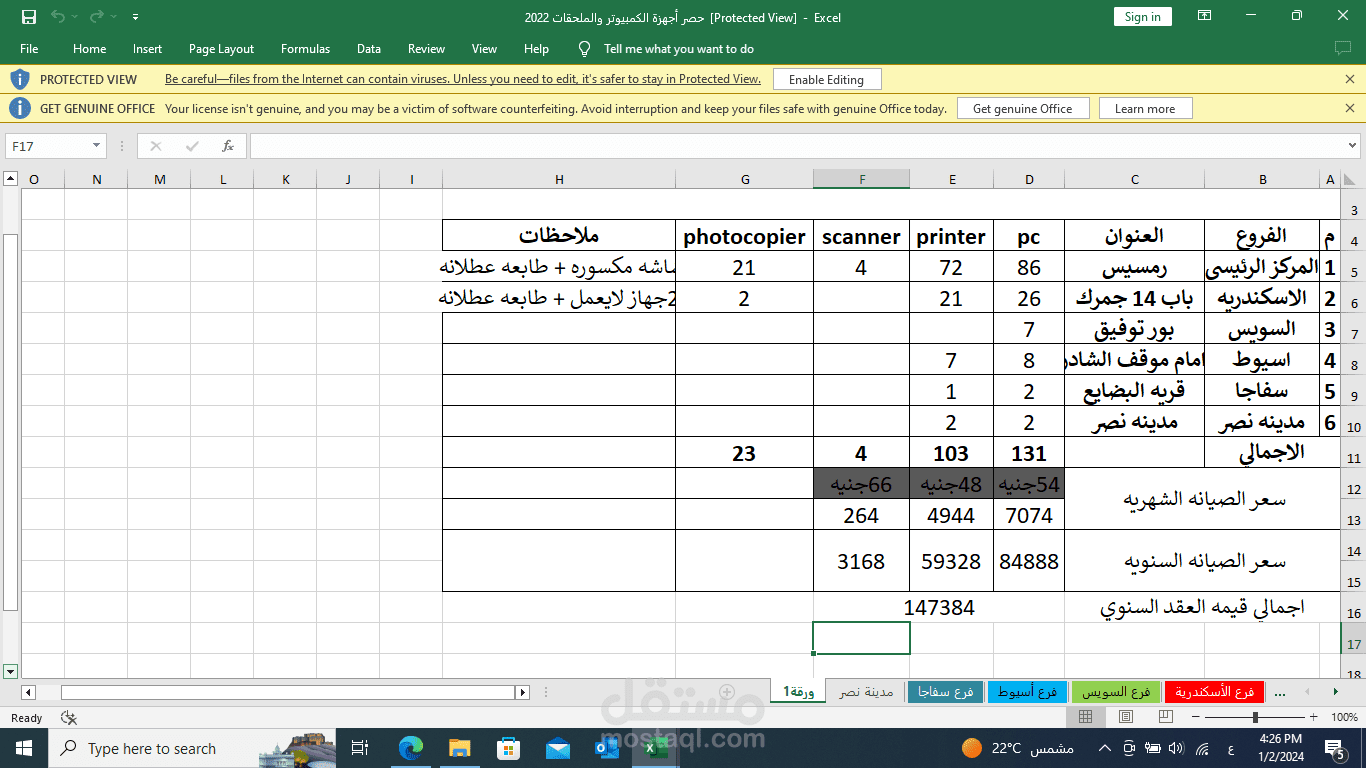Image resolution: width=1366 pixels, height=768 pixels.
Task: Click vertical scrollbar down arrow
Action: [10, 671]
